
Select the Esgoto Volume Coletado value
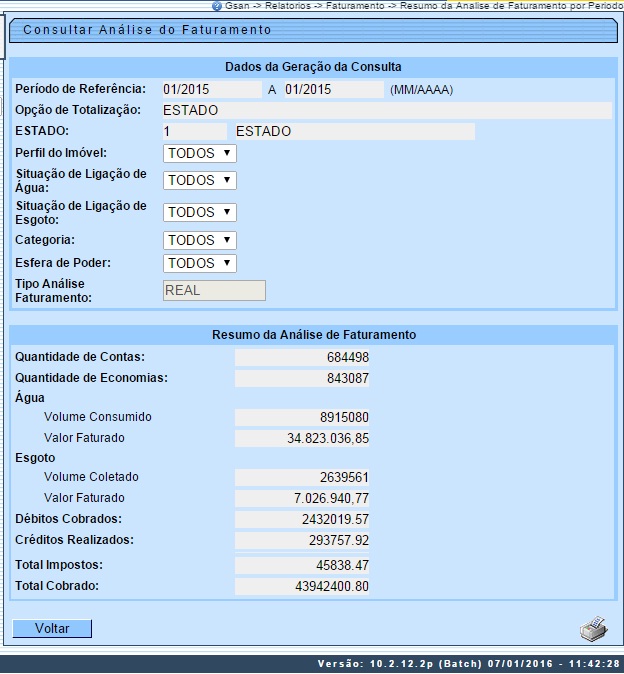click(x=302, y=477)
